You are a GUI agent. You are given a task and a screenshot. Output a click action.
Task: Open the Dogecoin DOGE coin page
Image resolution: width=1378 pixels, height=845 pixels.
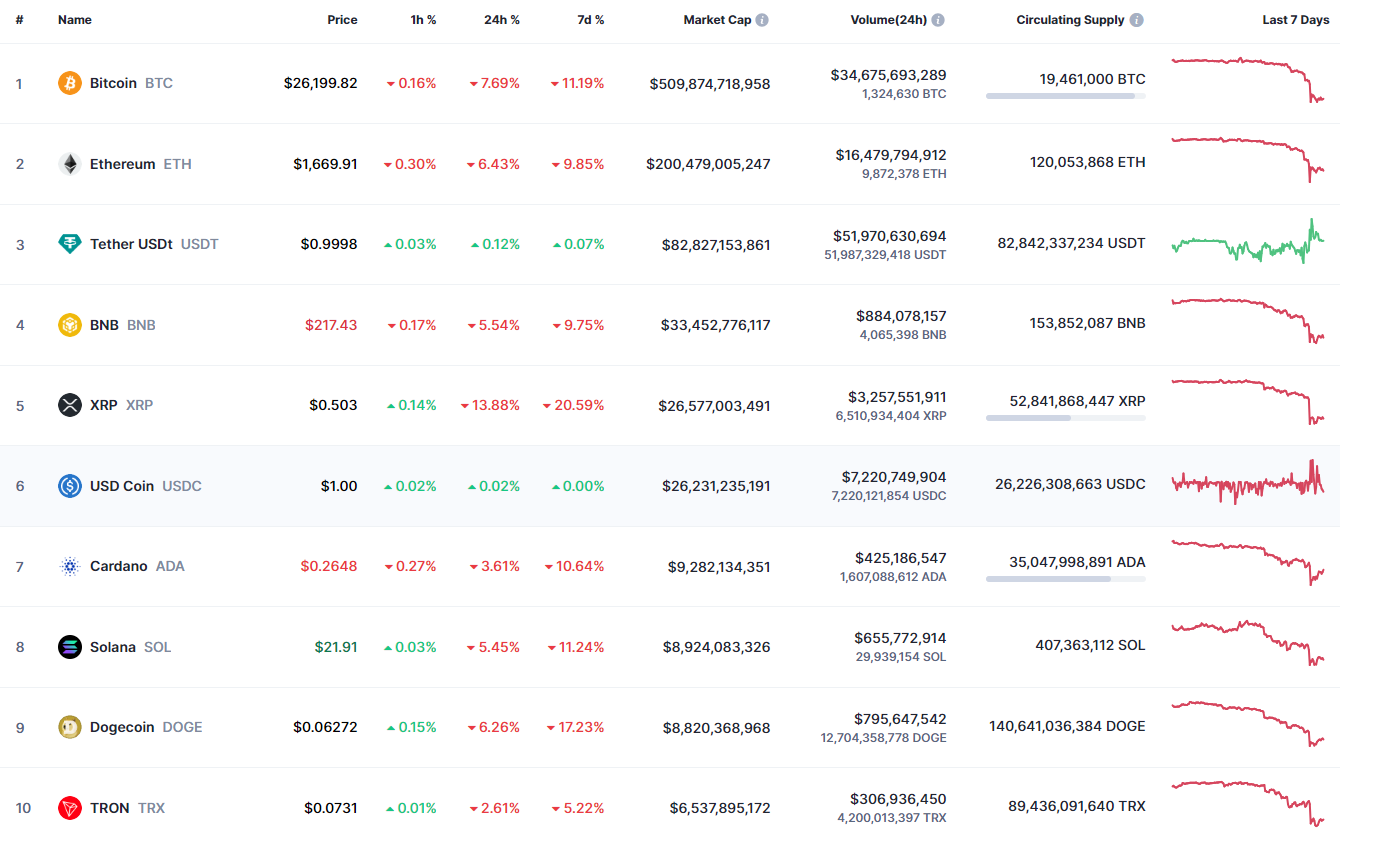click(x=124, y=727)
